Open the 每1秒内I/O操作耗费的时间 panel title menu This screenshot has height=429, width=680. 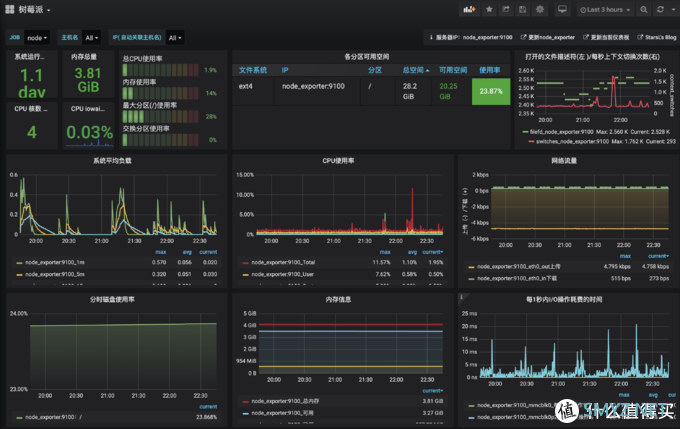(x=564, y=299)
